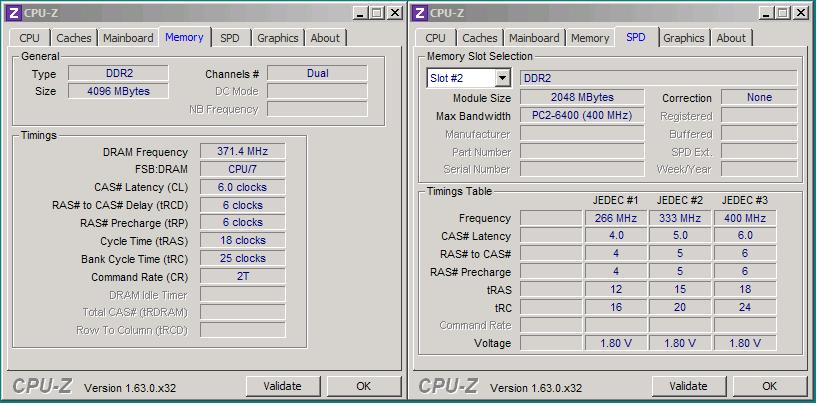This screenshot has height=405, width=818.
Task: Click tRCD value 6 clocks
Action: coord(243,205)
